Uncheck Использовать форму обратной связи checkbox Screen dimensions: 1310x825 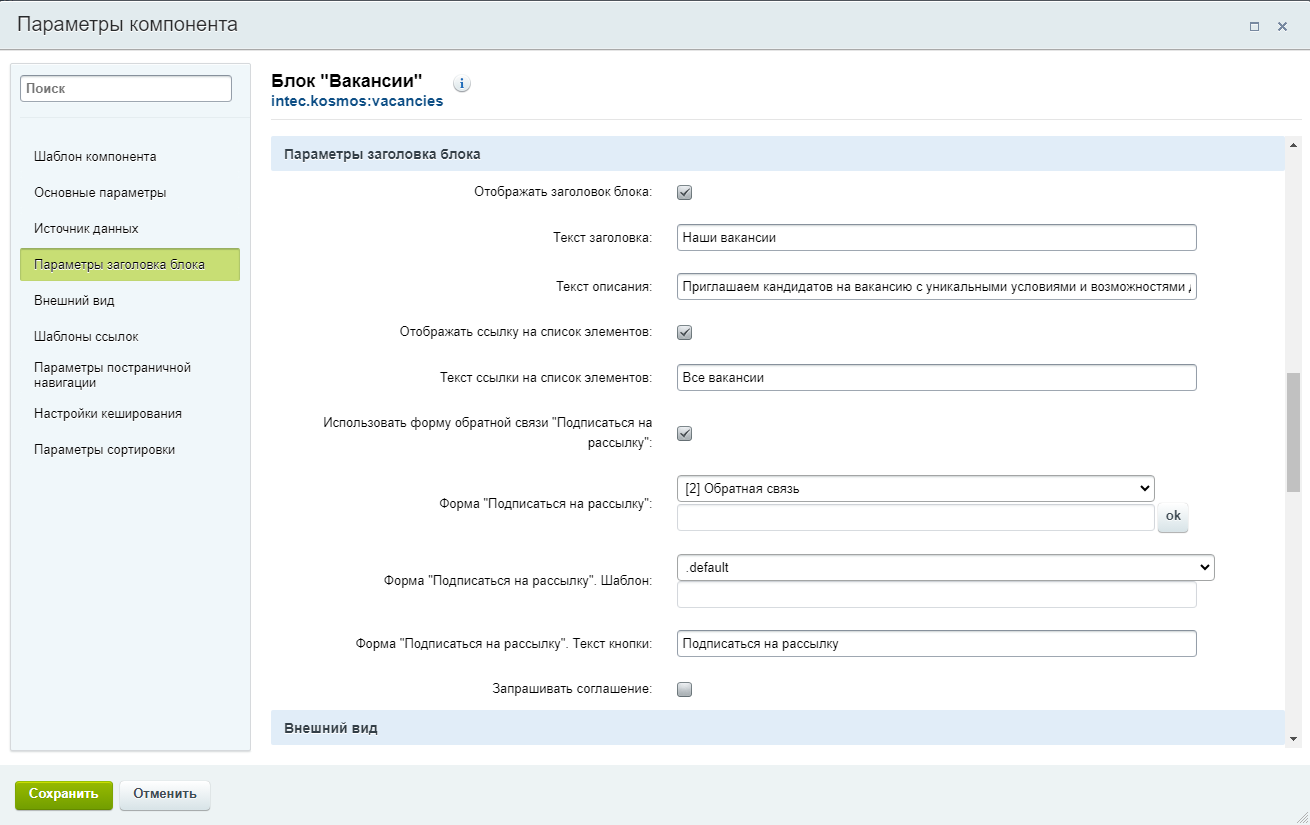685,433
